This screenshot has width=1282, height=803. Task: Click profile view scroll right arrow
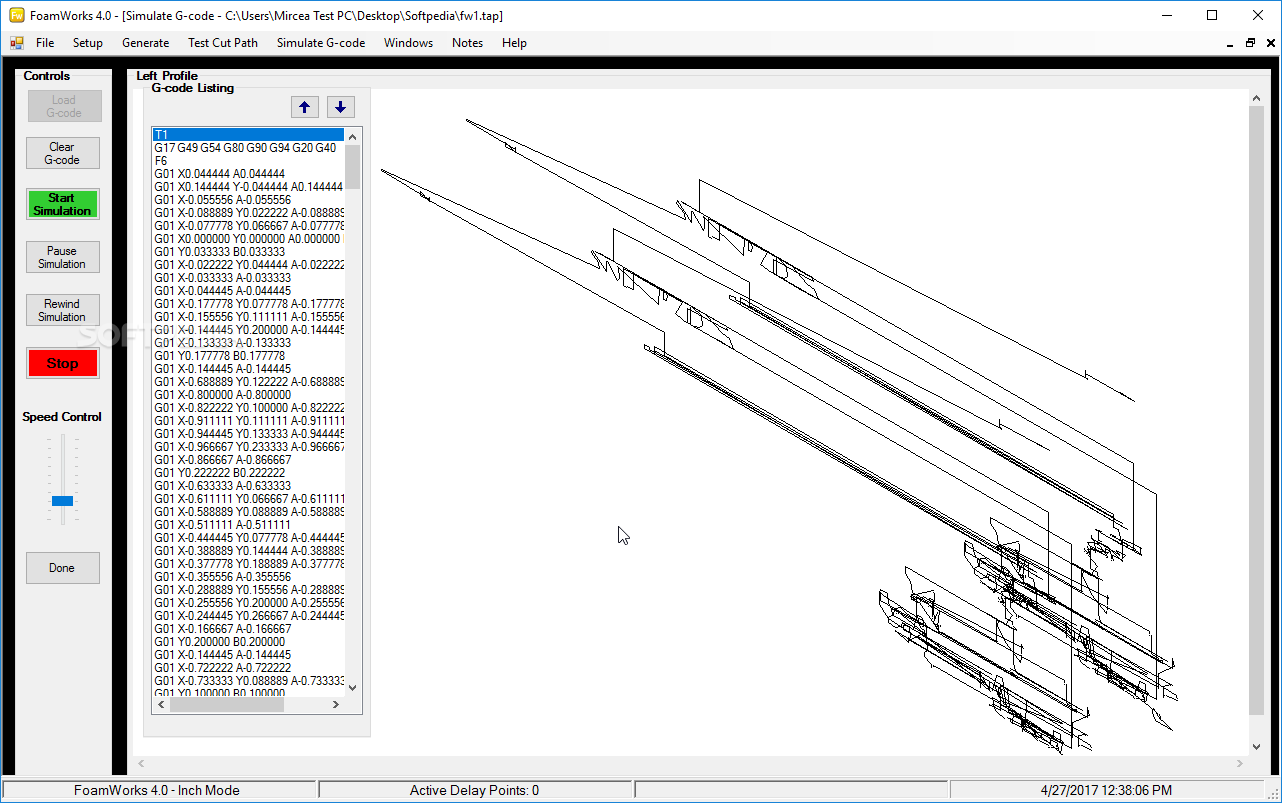(1241, 764)
